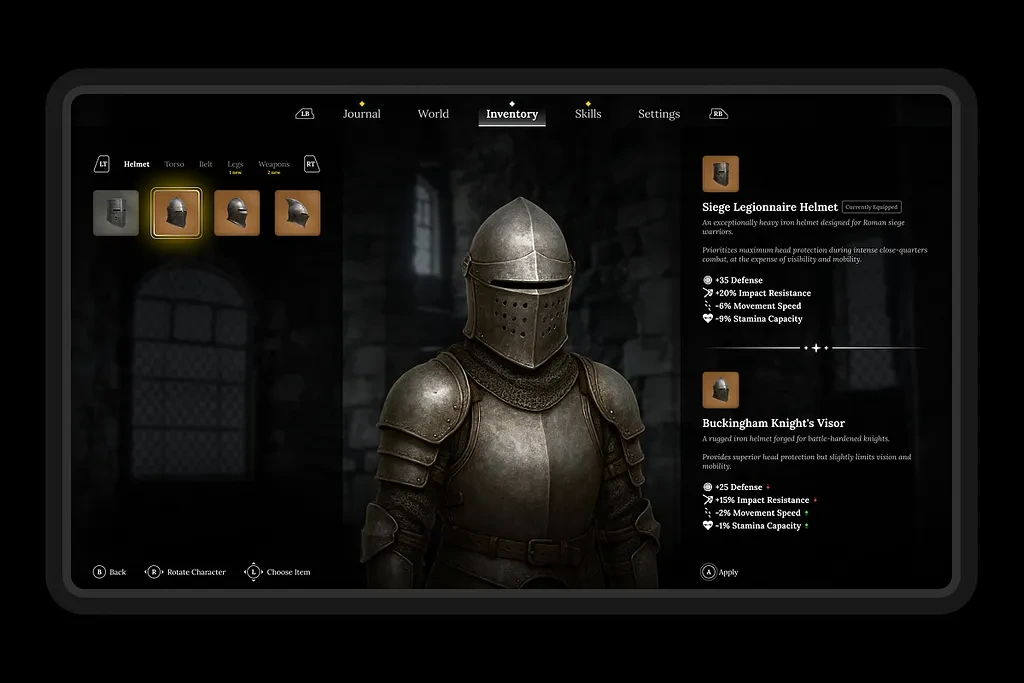Screen dimensions: 1024x683
Task: Go to the Journal section
Action: click(x=362, y=113)
